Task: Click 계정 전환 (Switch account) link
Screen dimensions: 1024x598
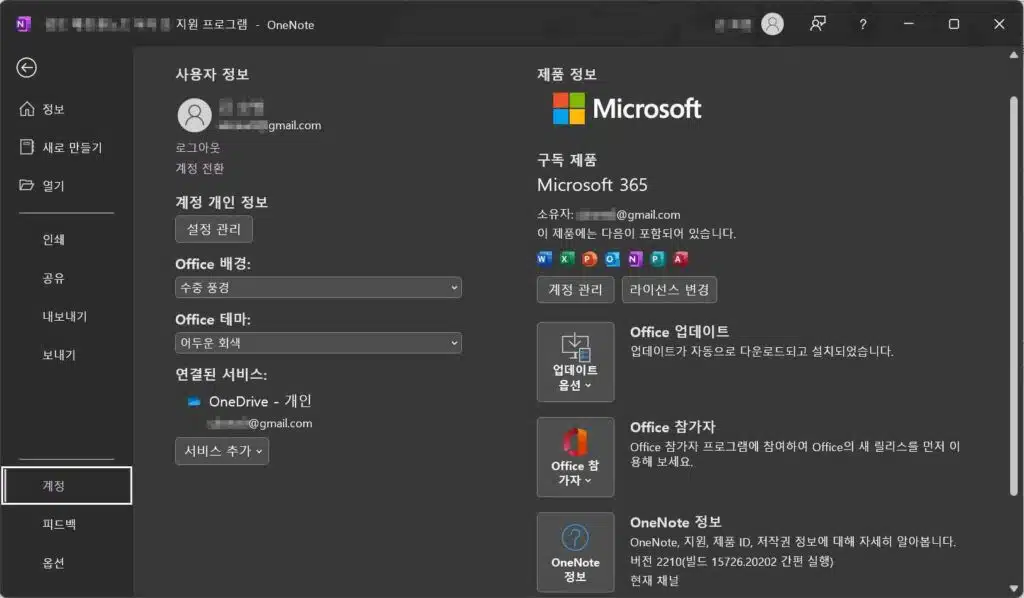Action: pyautogui.click(x=200, y=168)
